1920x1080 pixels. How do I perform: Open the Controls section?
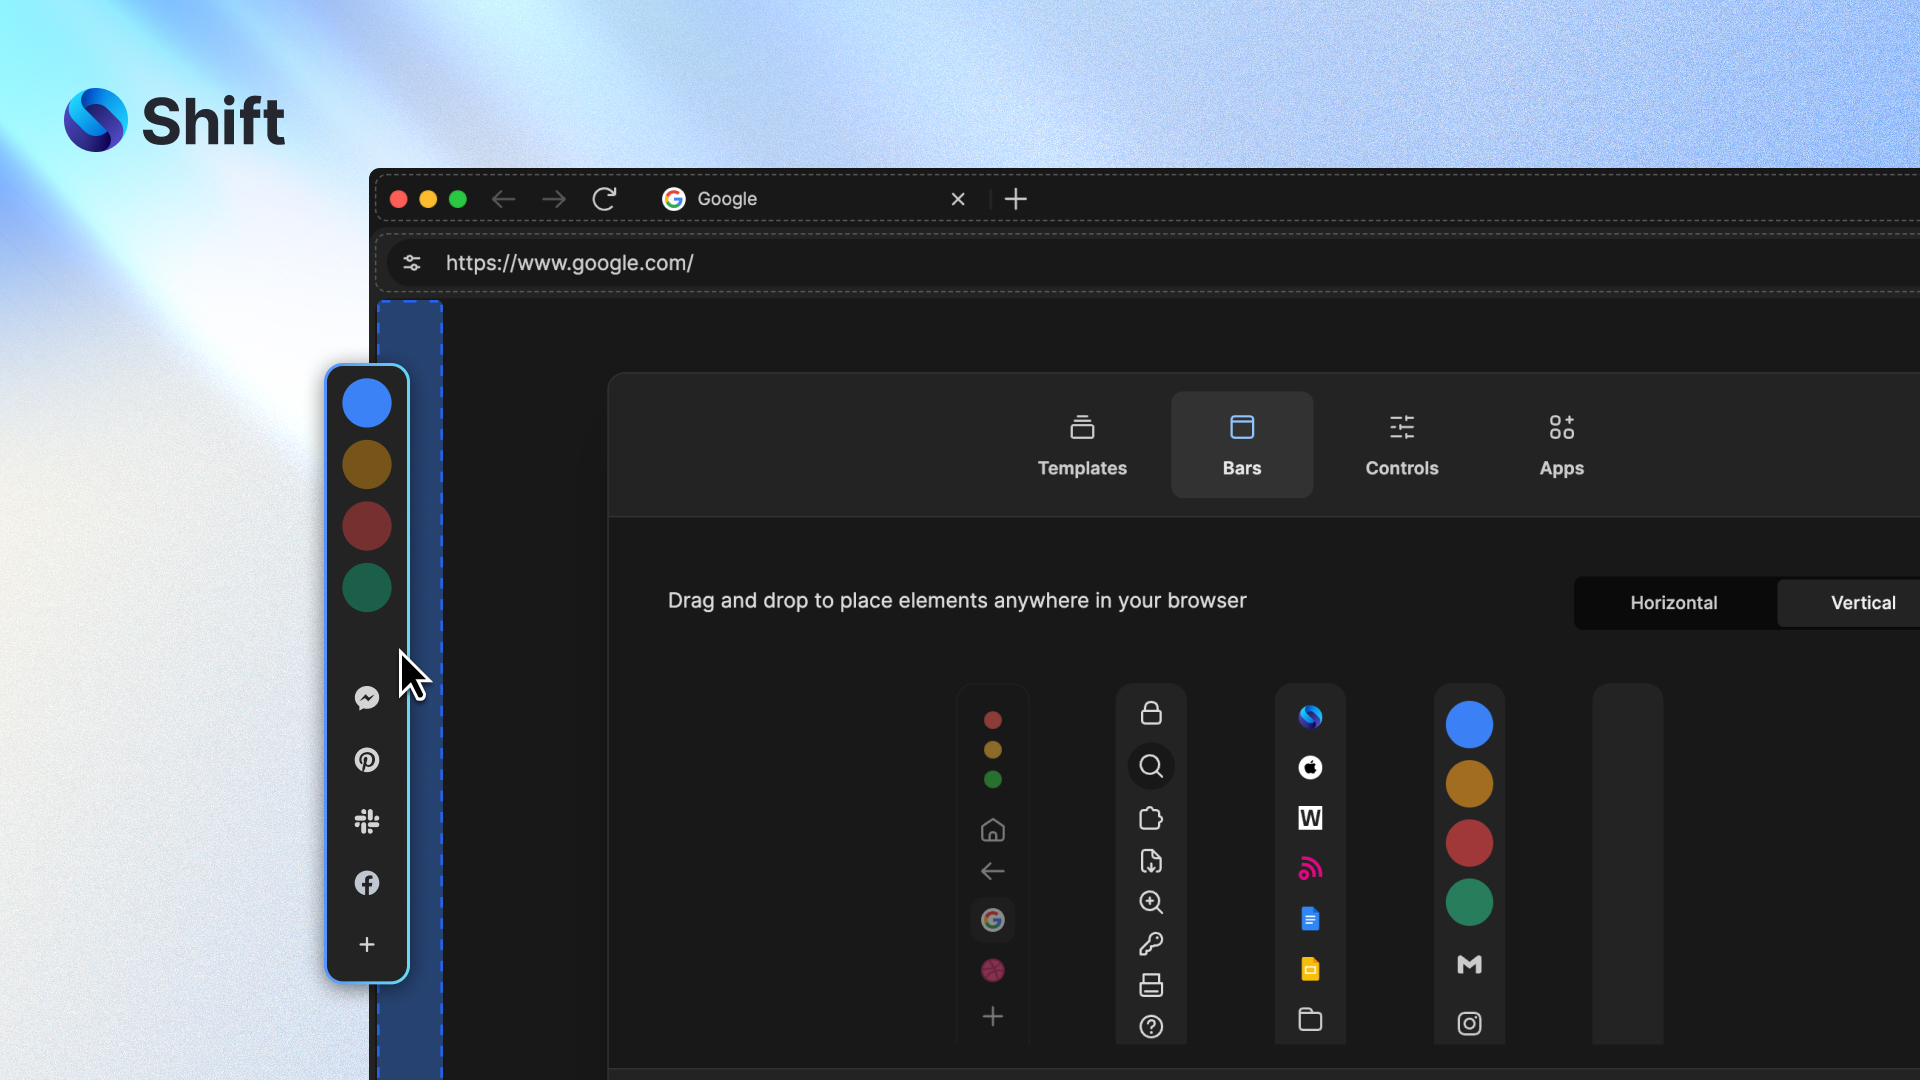1401,444
